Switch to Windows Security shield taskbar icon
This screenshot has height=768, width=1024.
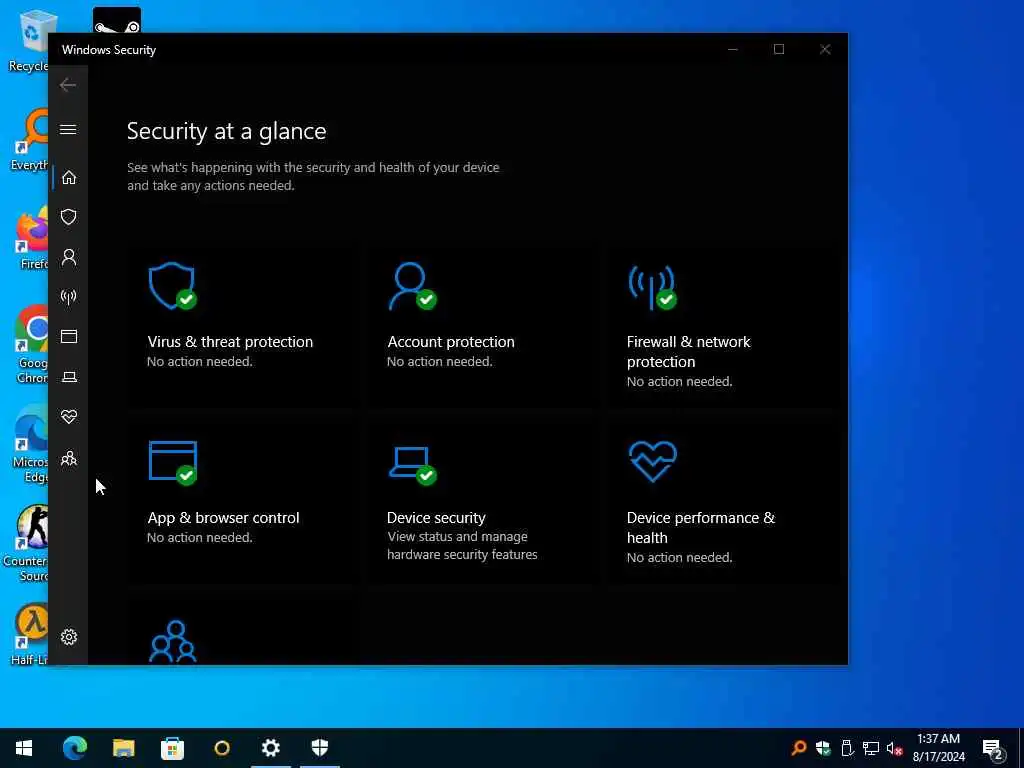319,748
